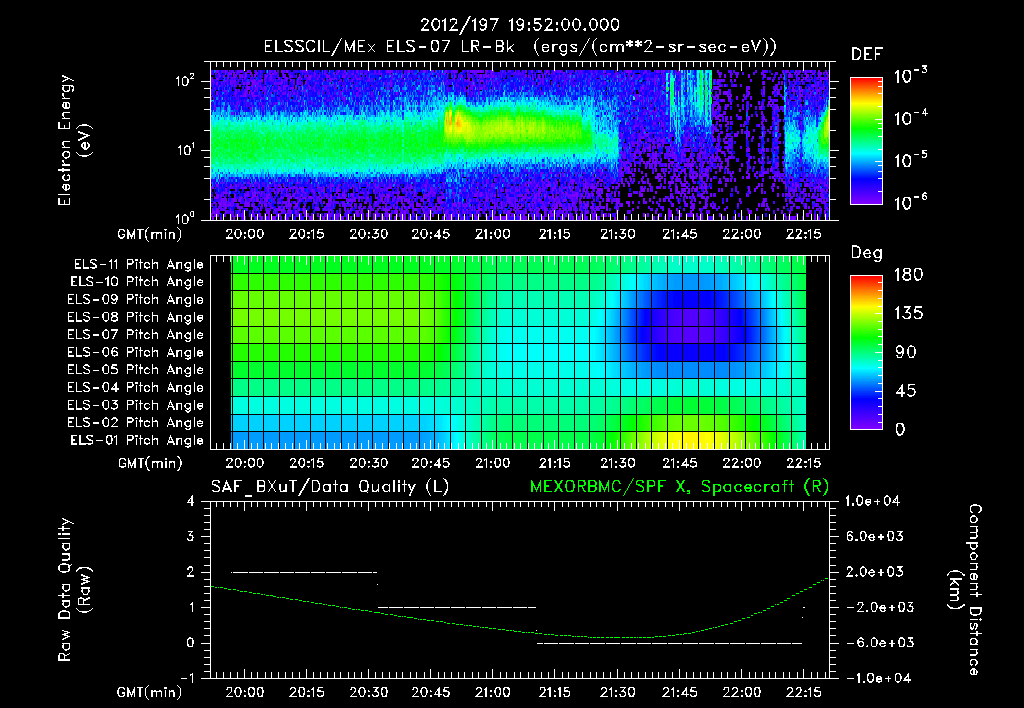Viewport: 1024px width, 708px height.
Task: Click the -1 tick on the data quality axis
Action: point(187,678)
